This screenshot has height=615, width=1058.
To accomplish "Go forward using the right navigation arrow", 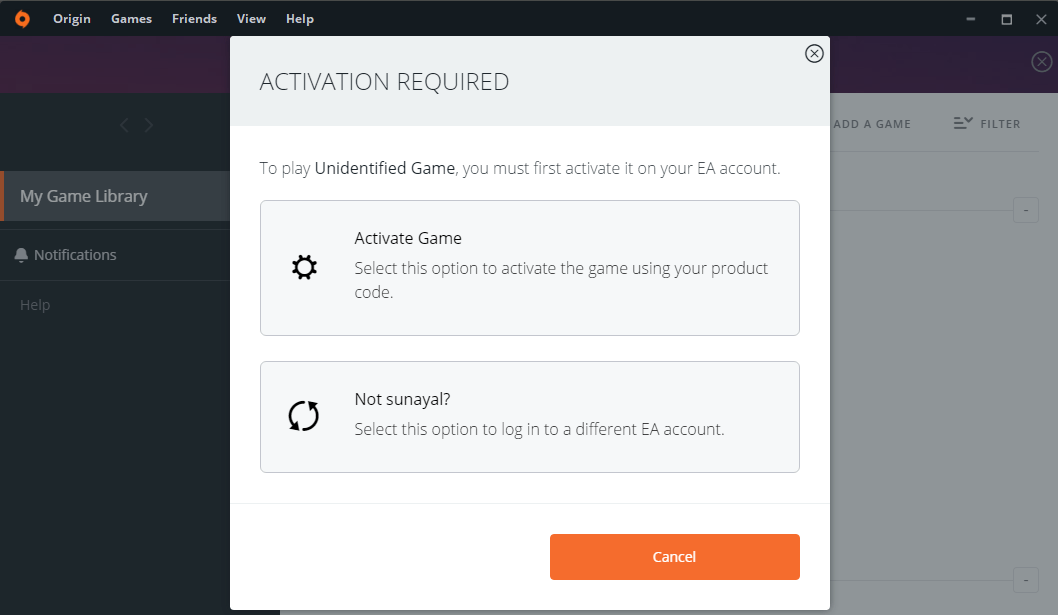I will pyautogui.click(x=149, y=125).
